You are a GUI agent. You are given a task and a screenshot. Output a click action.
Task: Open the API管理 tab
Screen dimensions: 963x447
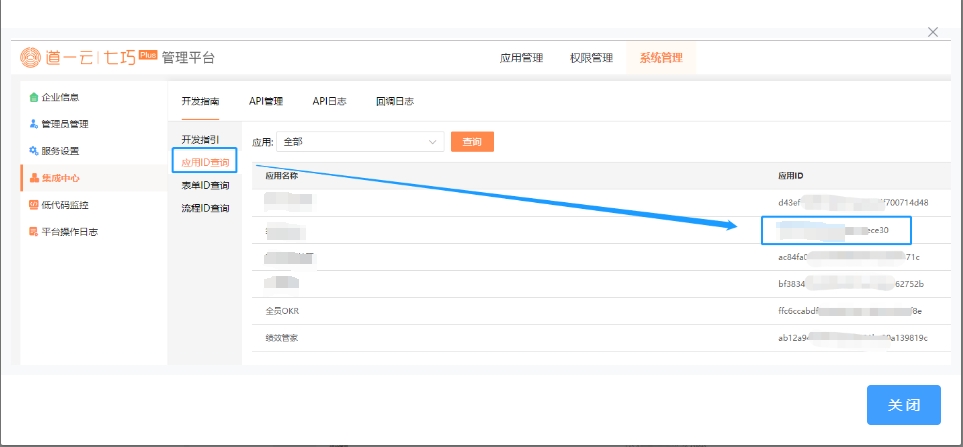pyautogui.click(x=266, y=101)
